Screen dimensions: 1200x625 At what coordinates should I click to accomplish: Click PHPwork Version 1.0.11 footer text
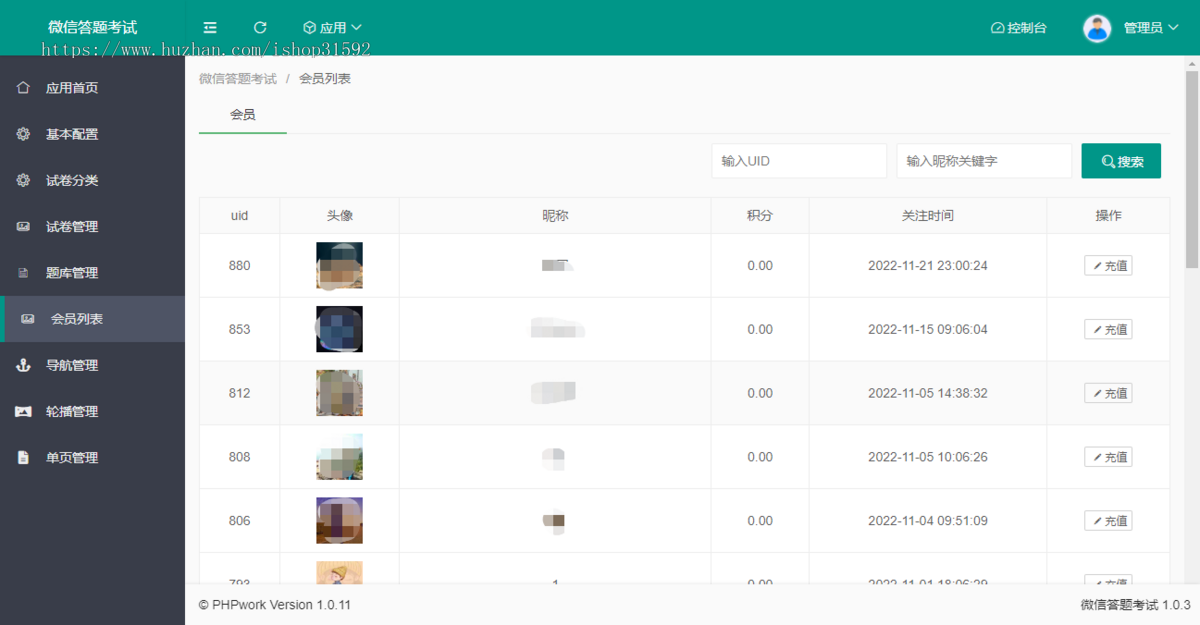(x=275, y=605)
